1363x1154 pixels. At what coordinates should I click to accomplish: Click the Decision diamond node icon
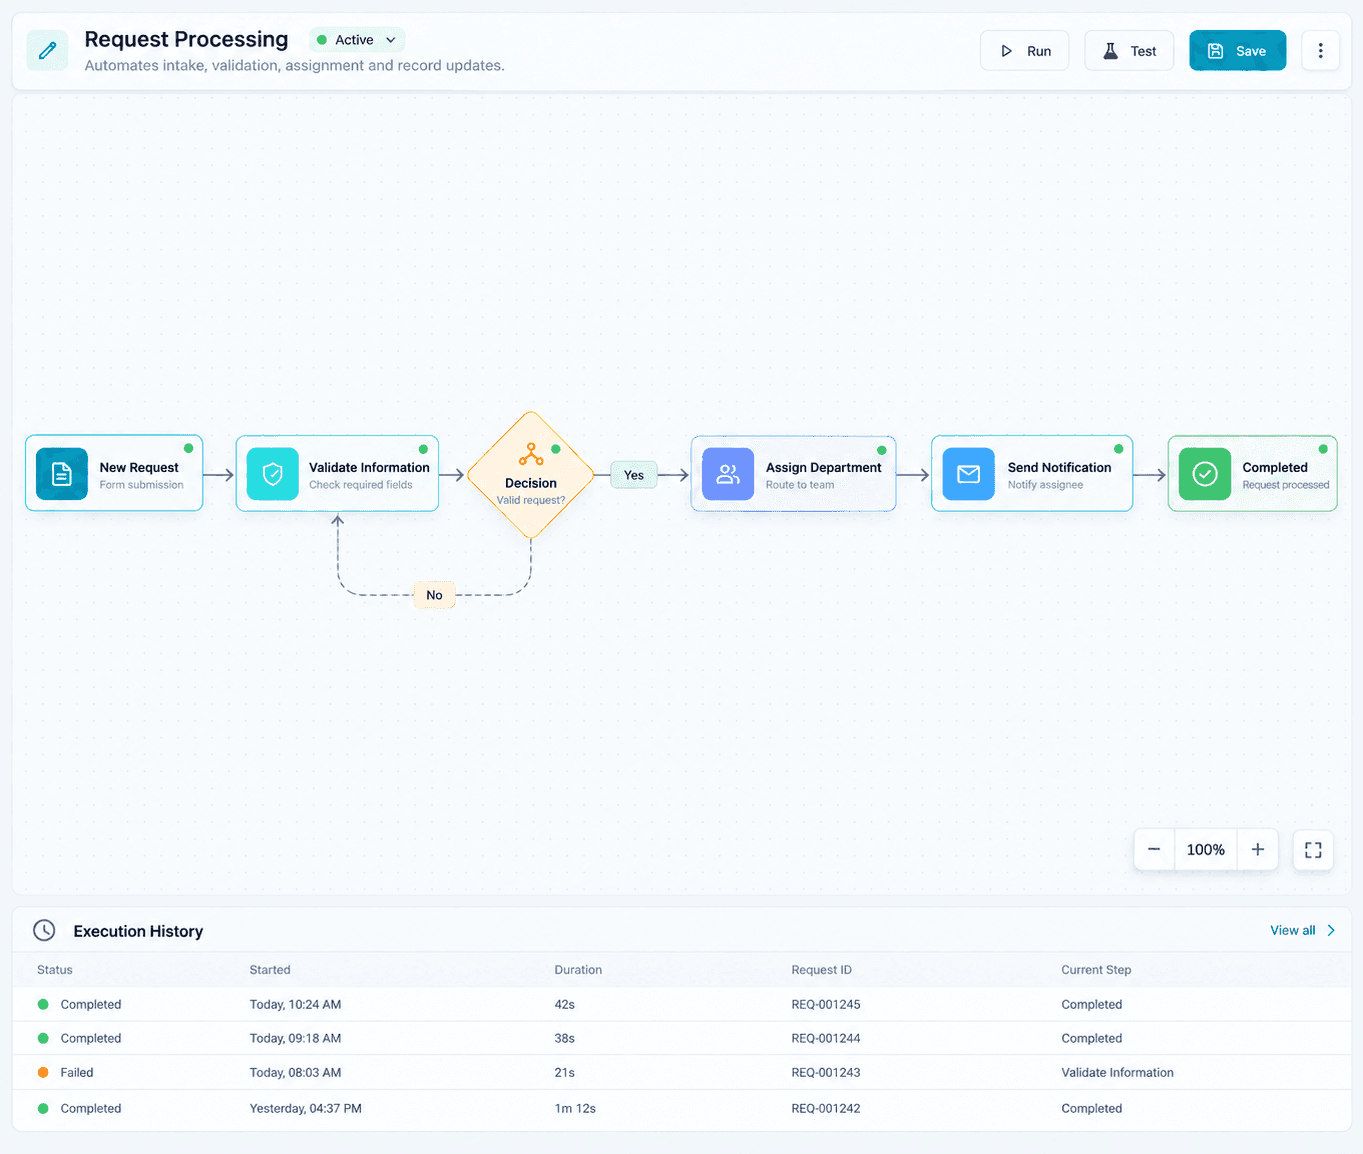(531, 455)
